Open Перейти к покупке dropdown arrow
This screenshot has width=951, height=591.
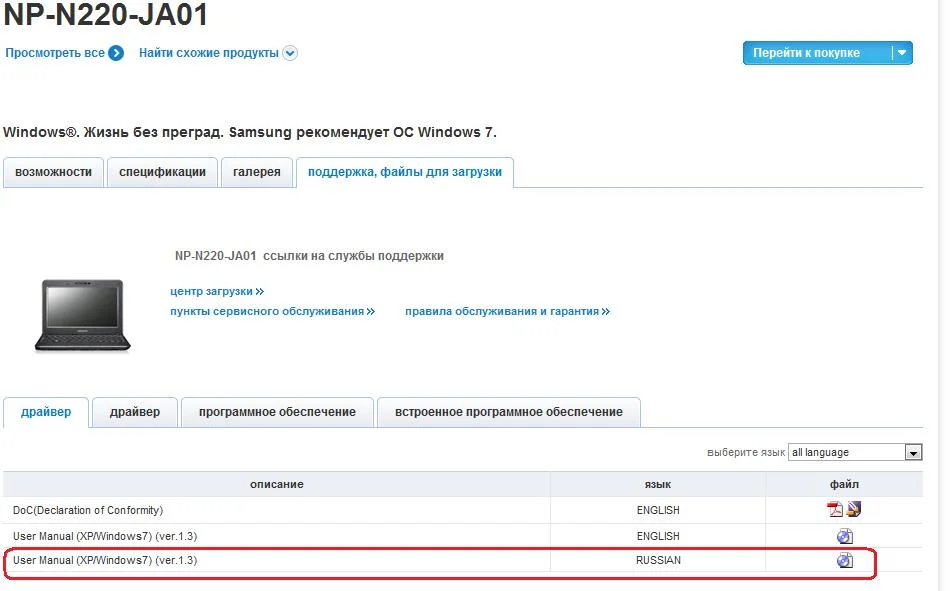902,53
